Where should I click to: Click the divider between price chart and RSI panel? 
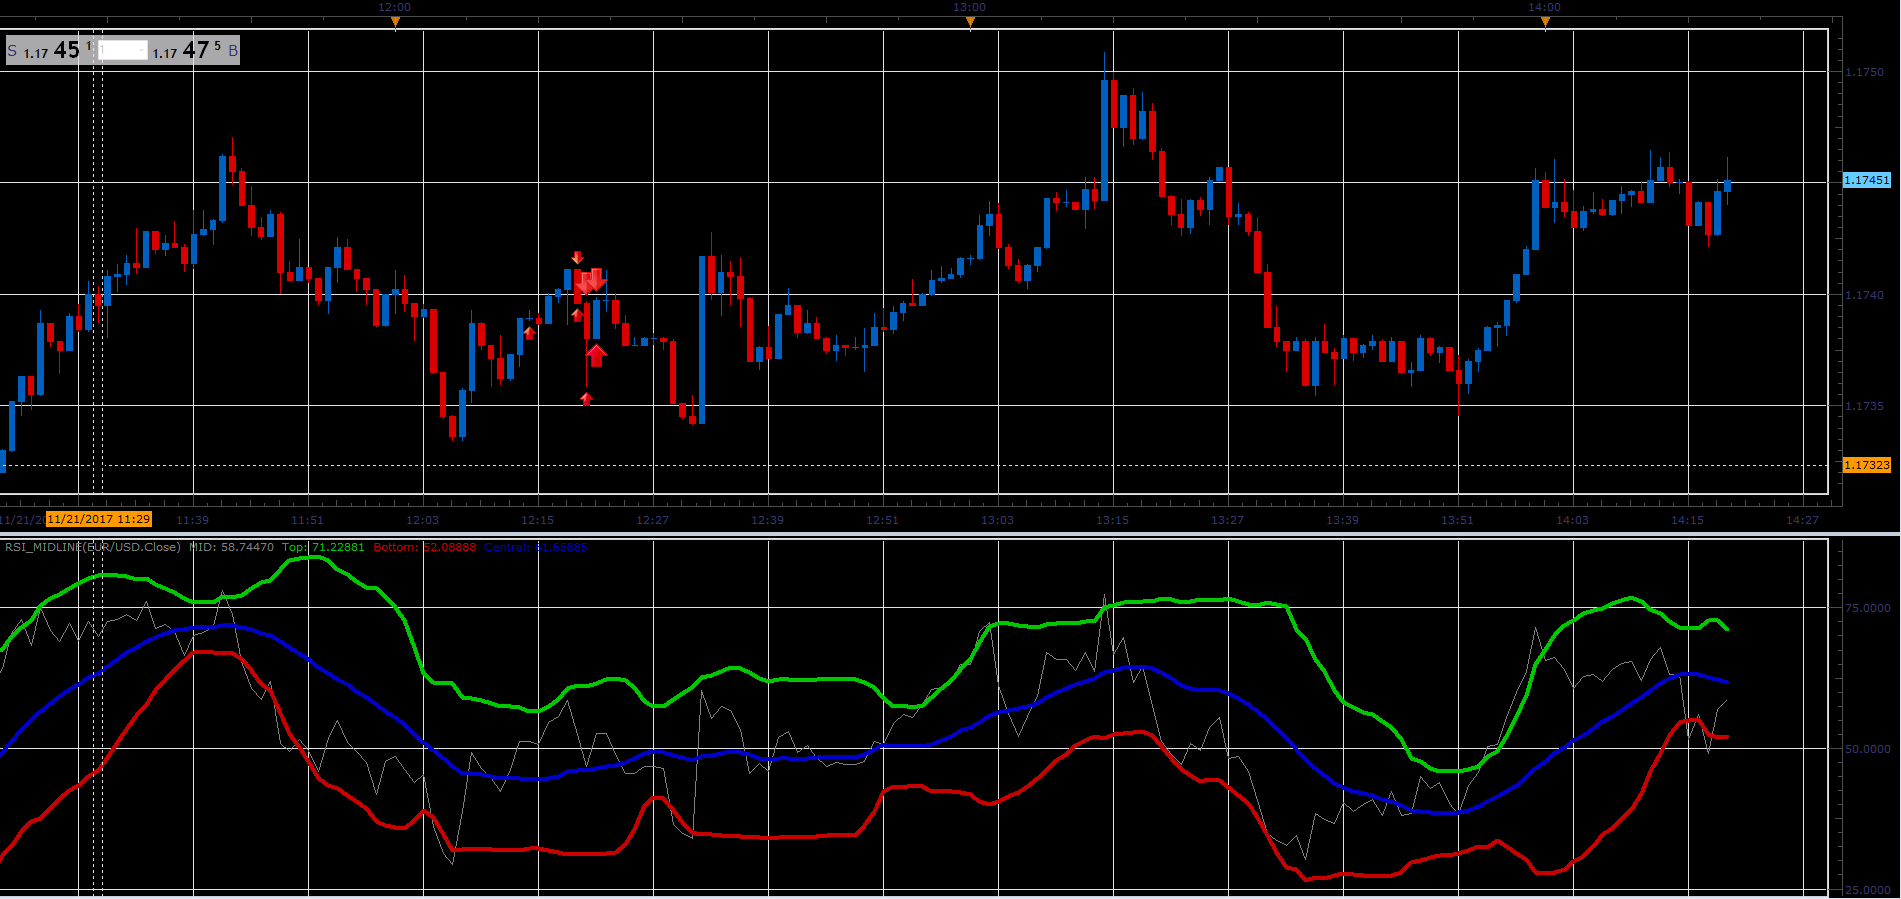950,535
